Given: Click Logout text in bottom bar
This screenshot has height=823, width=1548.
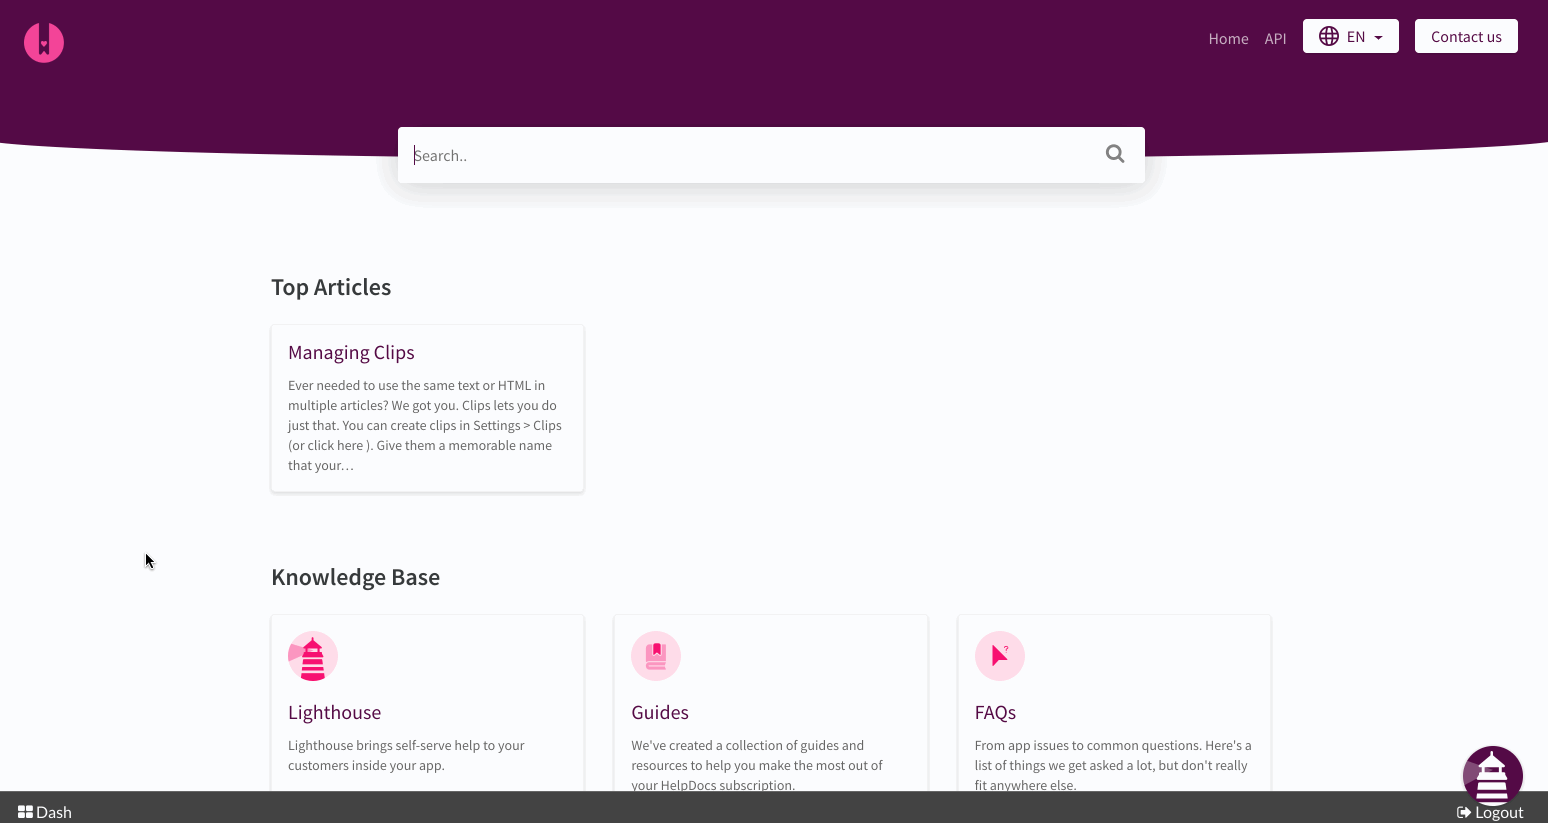Looking at the screenshot, I should point(1499,812).
